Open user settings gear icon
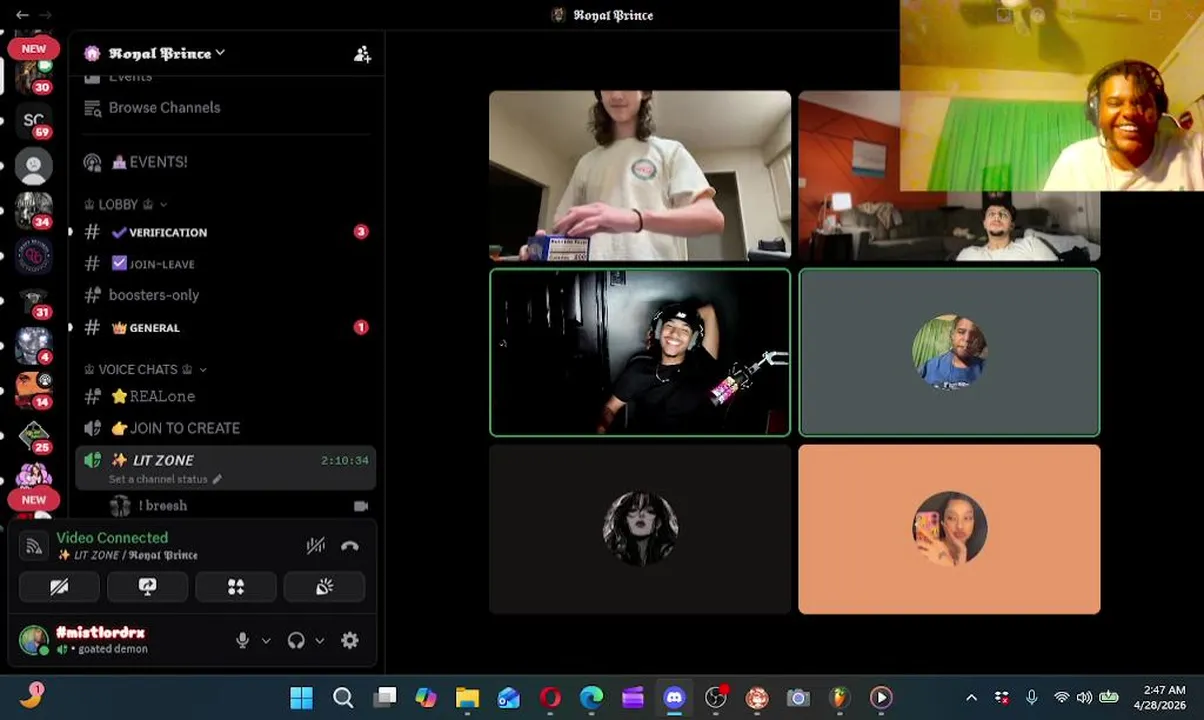The height and width of the screenshot is (720, 1204). [x=350, y=641]
